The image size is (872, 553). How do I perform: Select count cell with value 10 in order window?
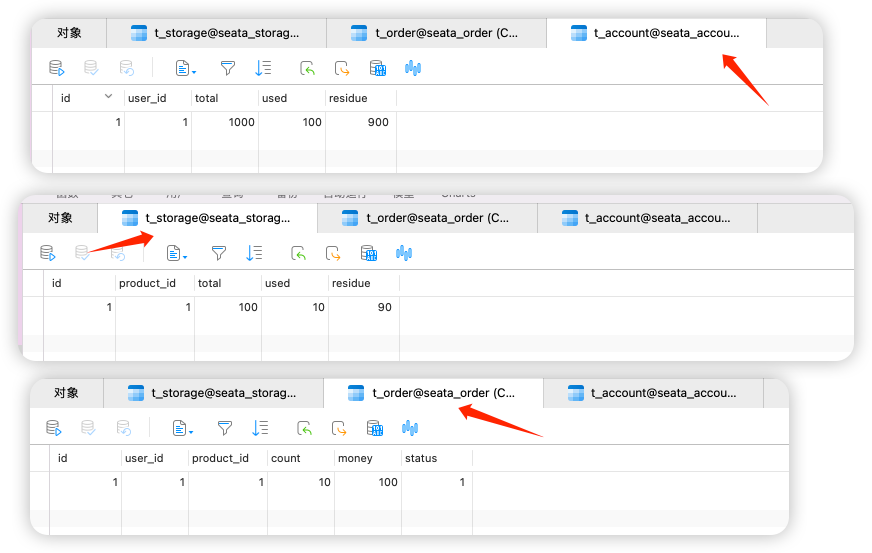click(x=301, y=482)
